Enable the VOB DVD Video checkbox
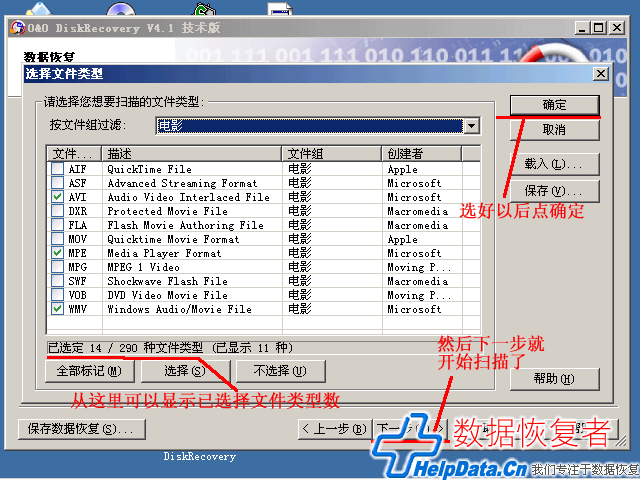Image resolution: width=640 pixels, height=480 pixels. tap(58, 294)
